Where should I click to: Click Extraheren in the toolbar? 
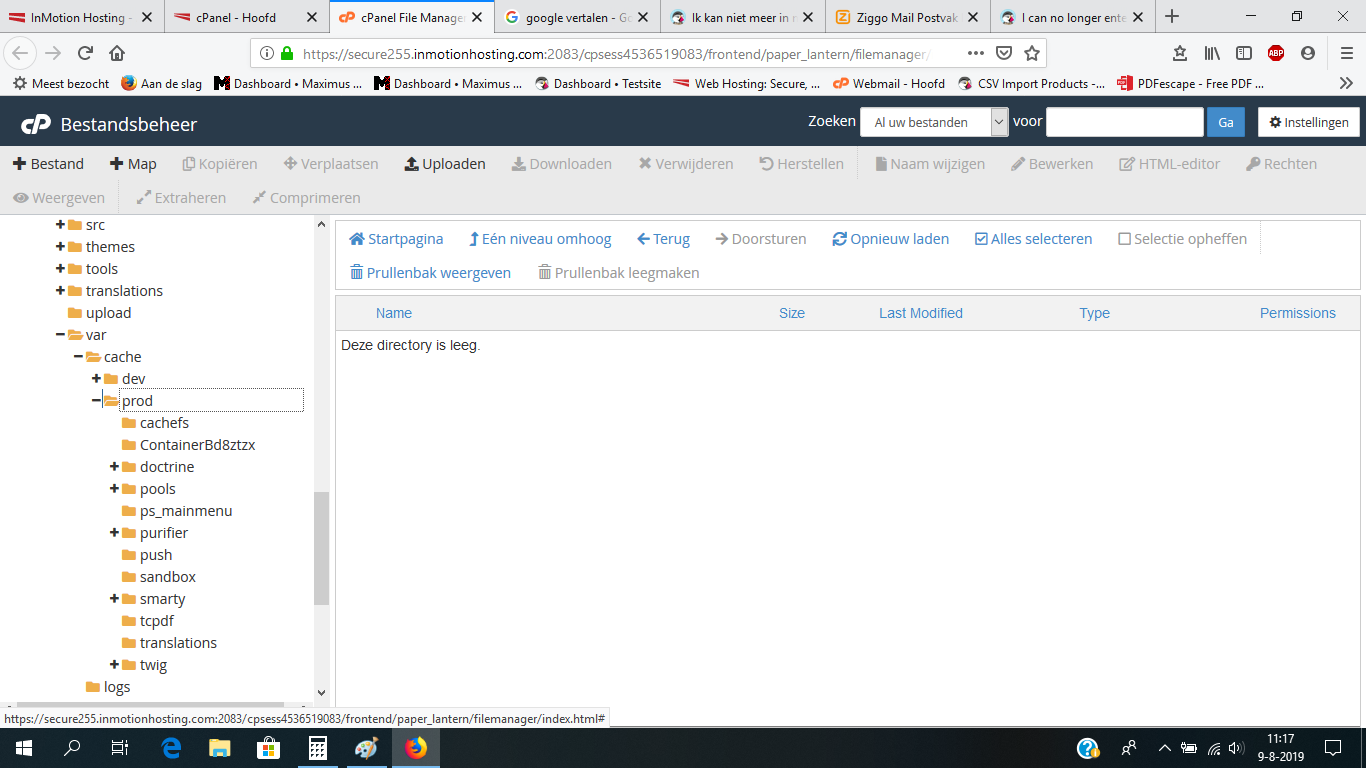181,198
